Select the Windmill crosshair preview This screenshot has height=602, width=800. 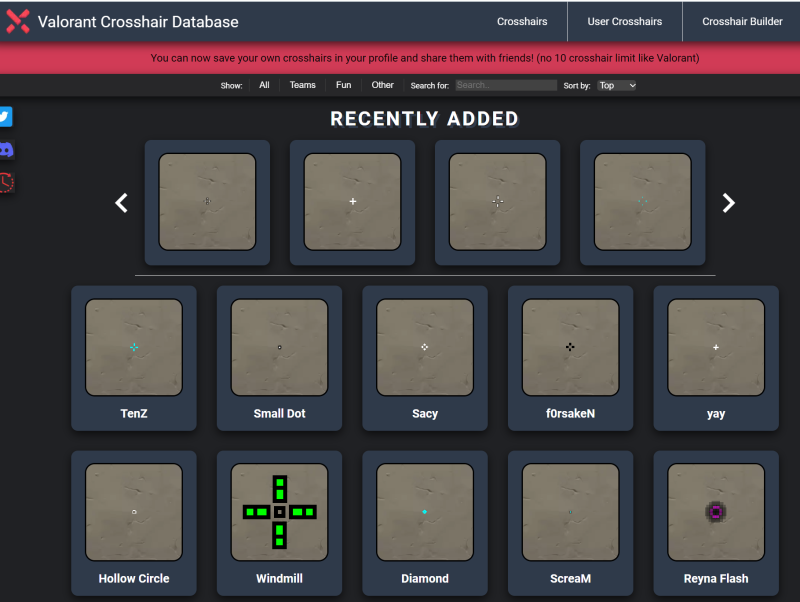(x=279, y=511)
